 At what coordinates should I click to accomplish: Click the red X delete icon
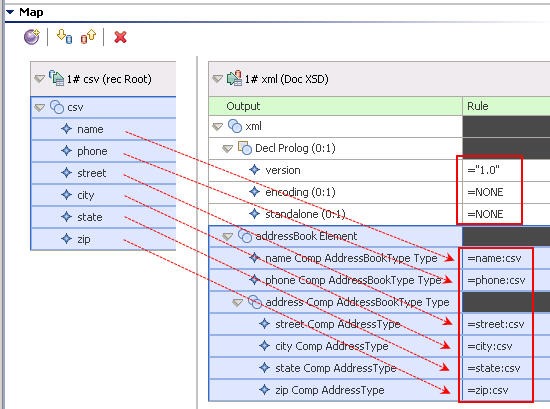coord(120,37)
